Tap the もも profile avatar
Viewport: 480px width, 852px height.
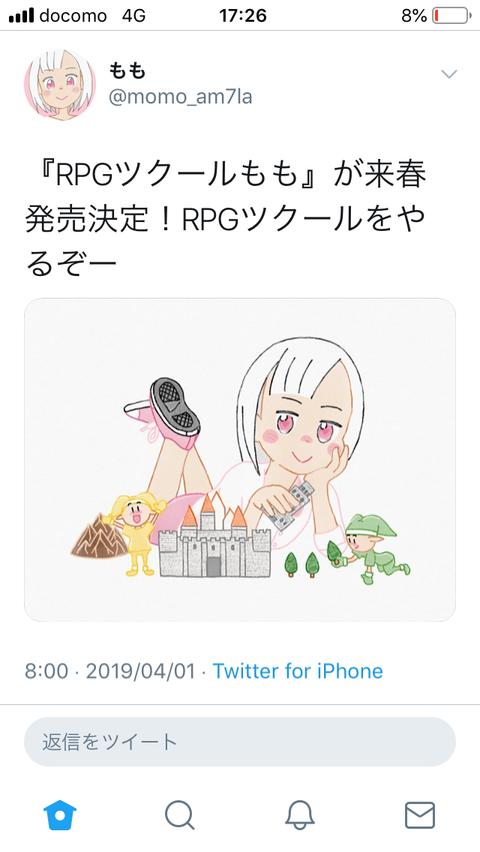point(60,84)
